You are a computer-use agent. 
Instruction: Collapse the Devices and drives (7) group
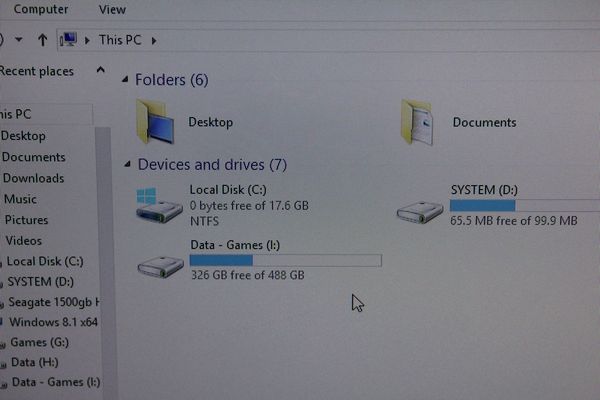point(127,164)
